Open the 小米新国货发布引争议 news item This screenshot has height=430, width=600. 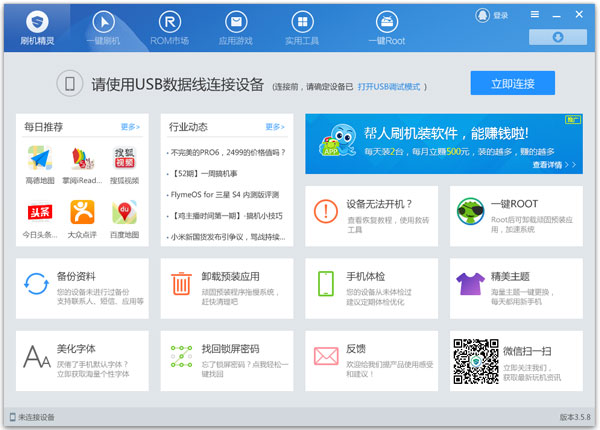[x=226, y=237]
